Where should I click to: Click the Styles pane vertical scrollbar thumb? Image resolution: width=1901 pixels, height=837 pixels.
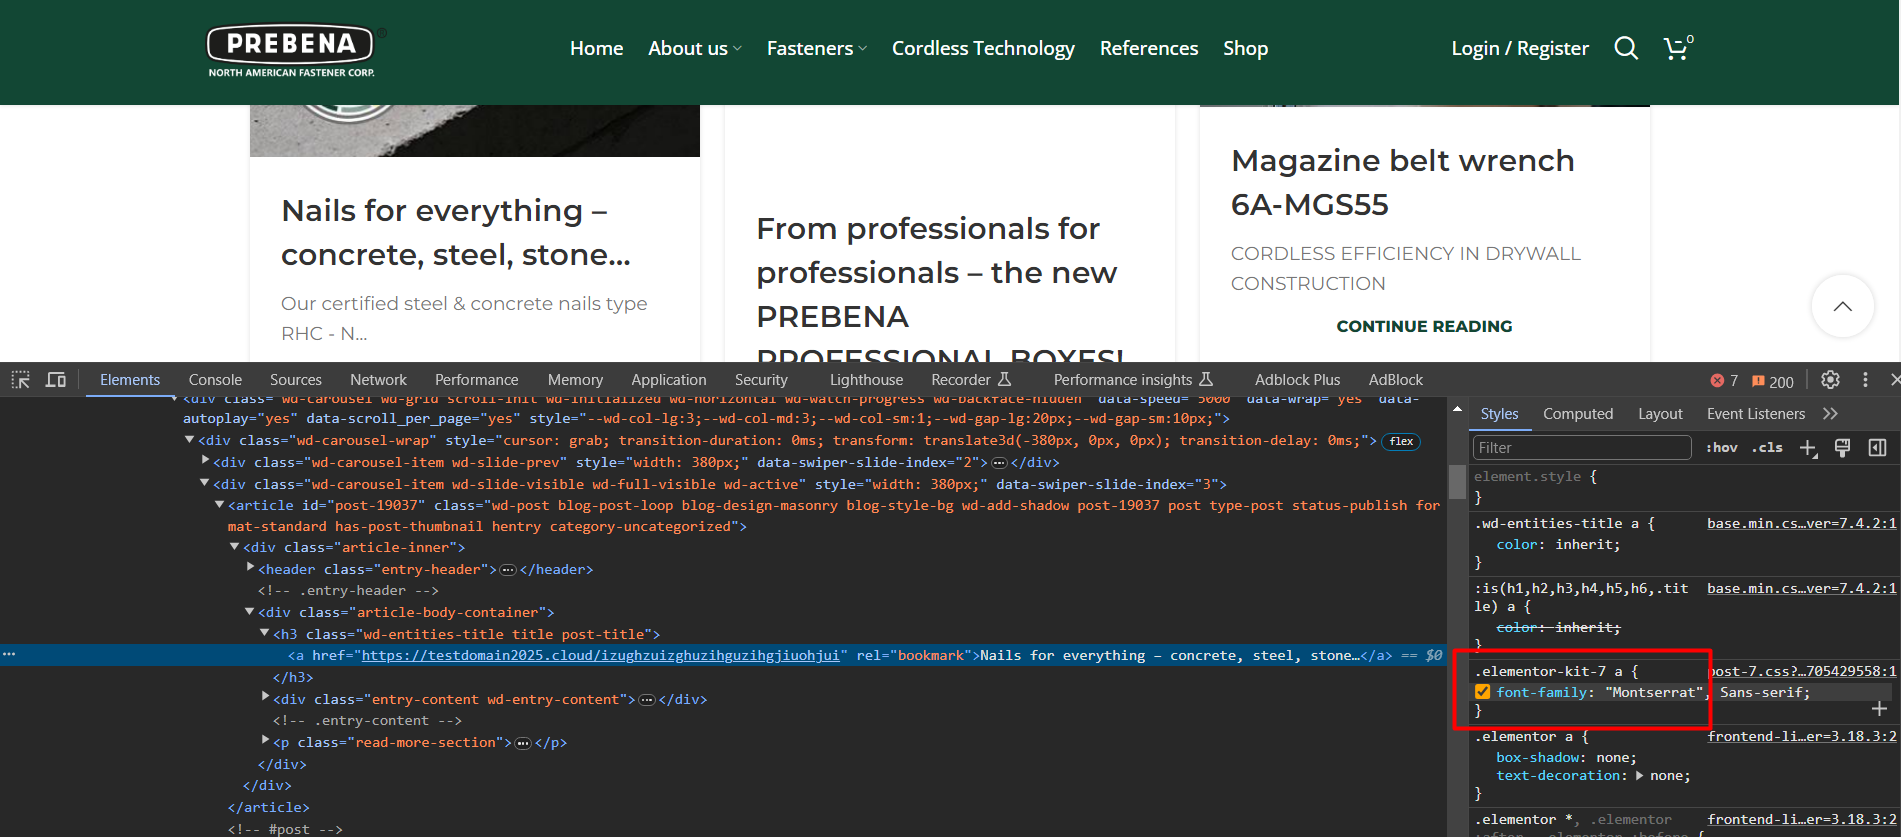pyautogui.click(x=1457, y=483)
